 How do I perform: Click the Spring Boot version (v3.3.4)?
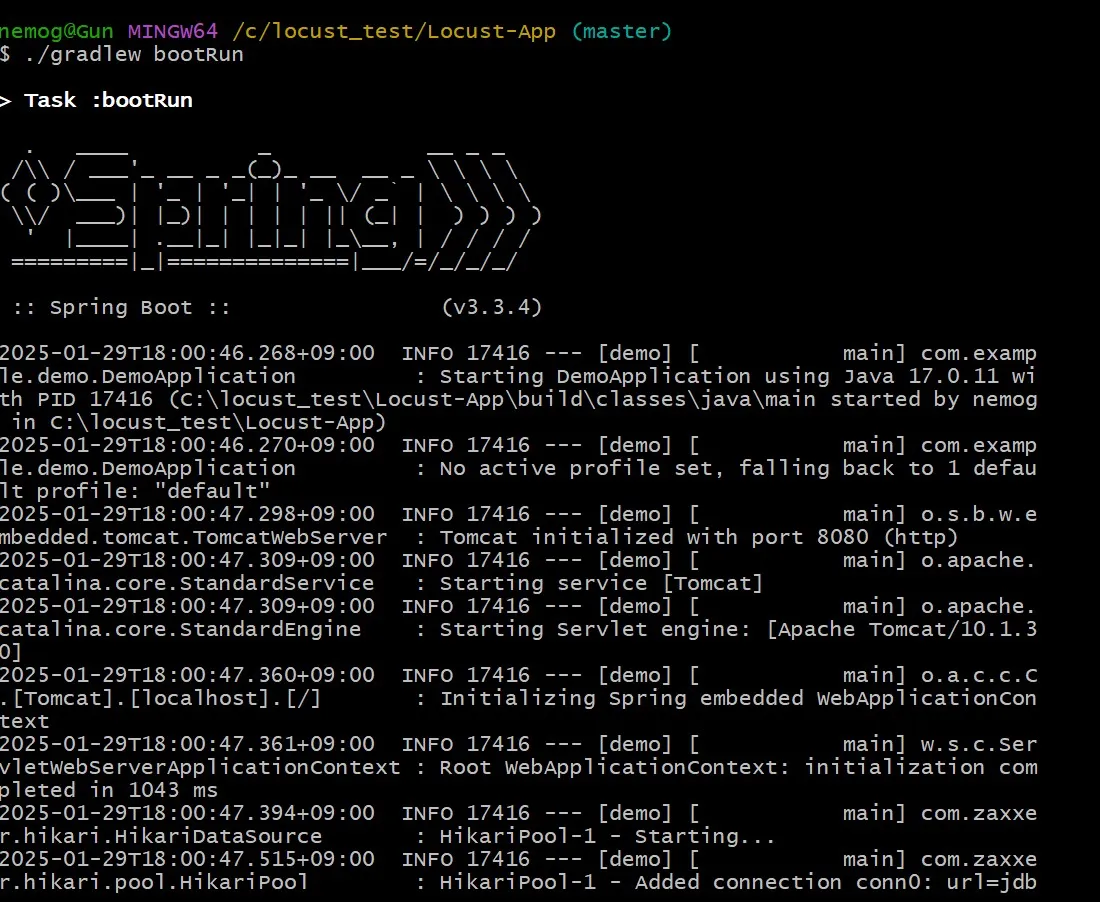click(x=492, y=307)
